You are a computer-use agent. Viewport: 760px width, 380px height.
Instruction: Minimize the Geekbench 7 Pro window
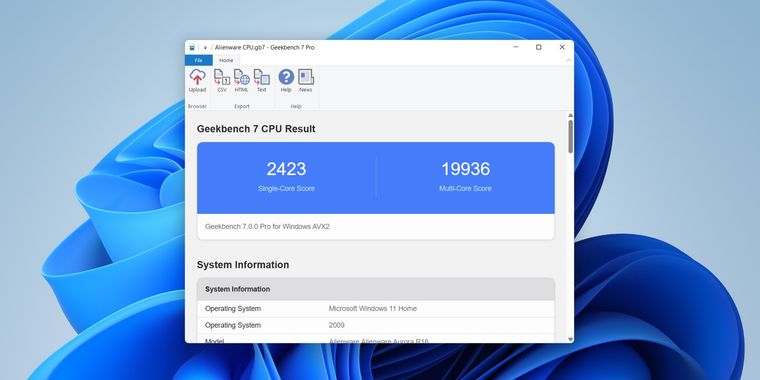pos(516,47)
